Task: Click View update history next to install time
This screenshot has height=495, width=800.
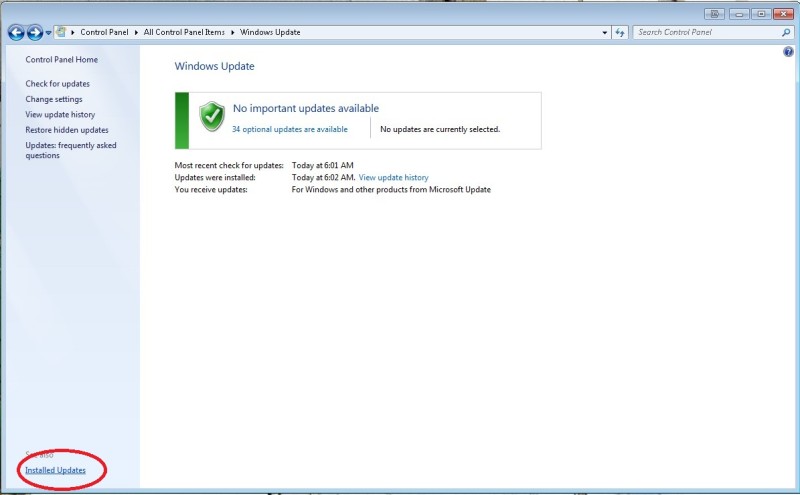Action: click(x=393, y=177)
